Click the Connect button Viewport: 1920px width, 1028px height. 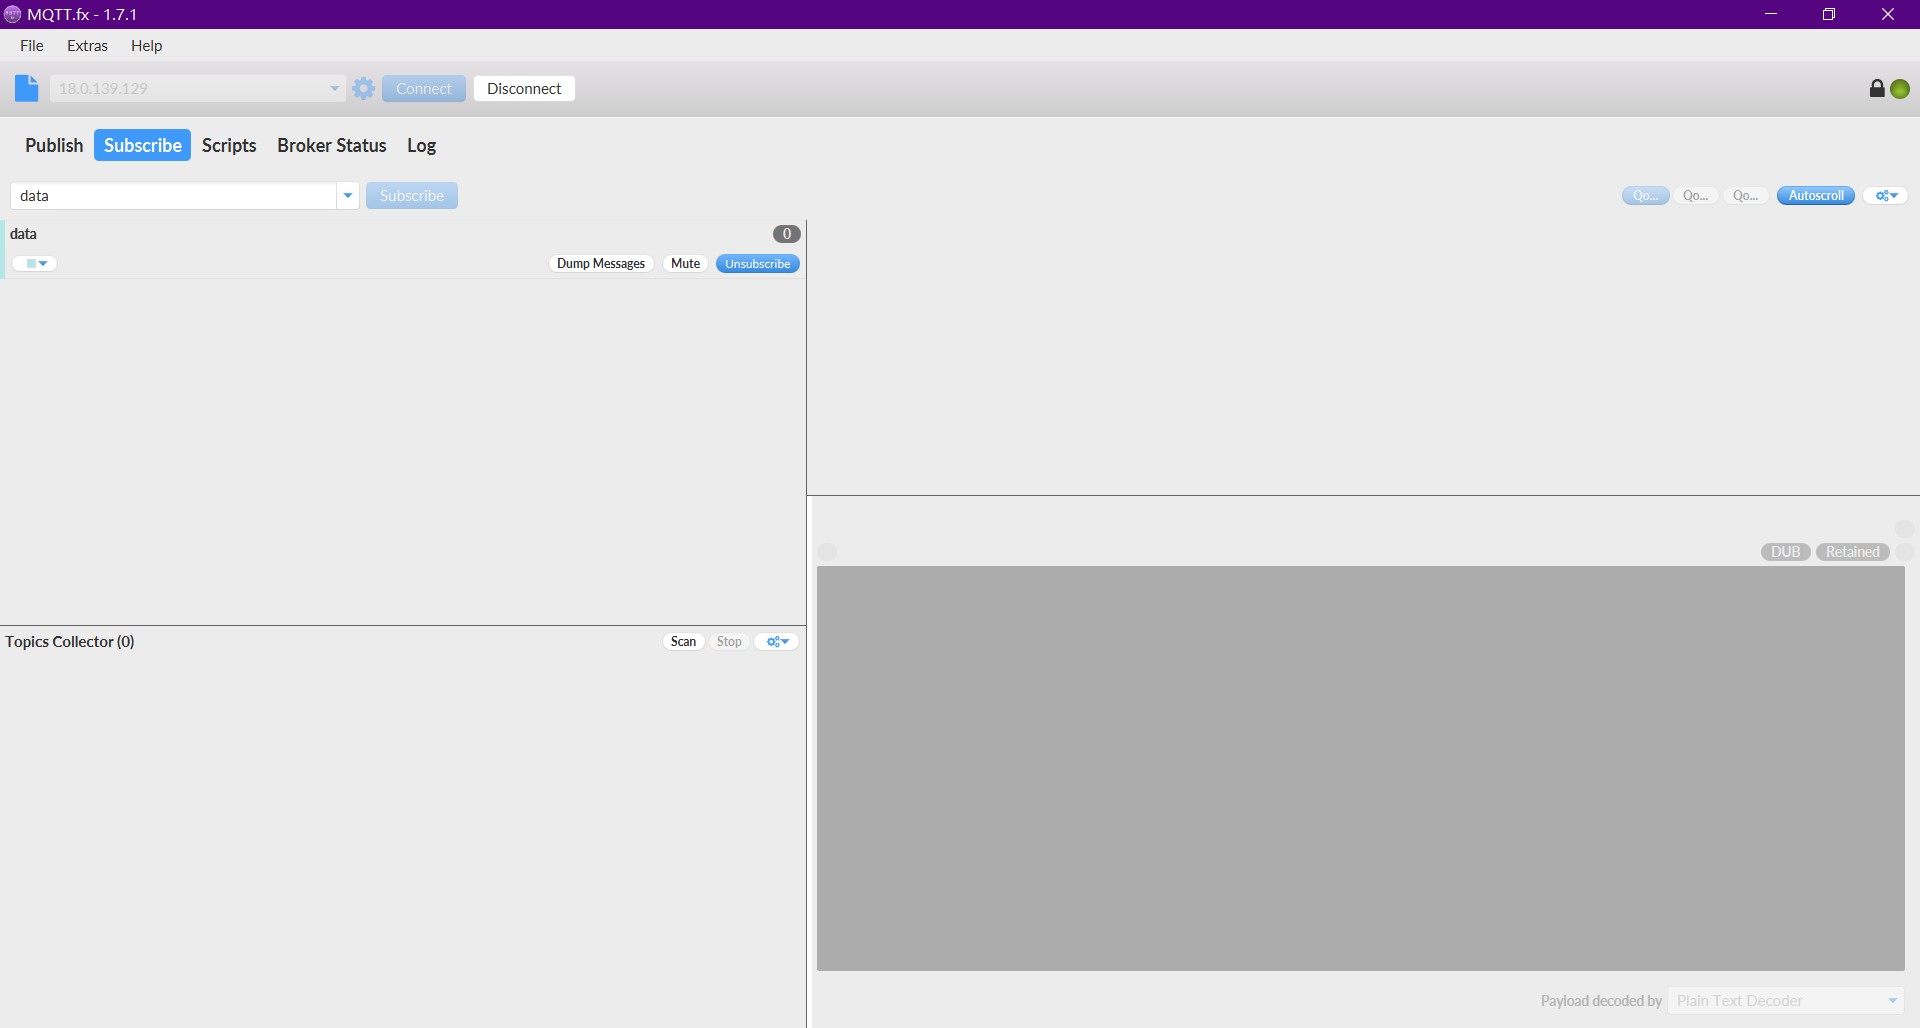(424, 88)
